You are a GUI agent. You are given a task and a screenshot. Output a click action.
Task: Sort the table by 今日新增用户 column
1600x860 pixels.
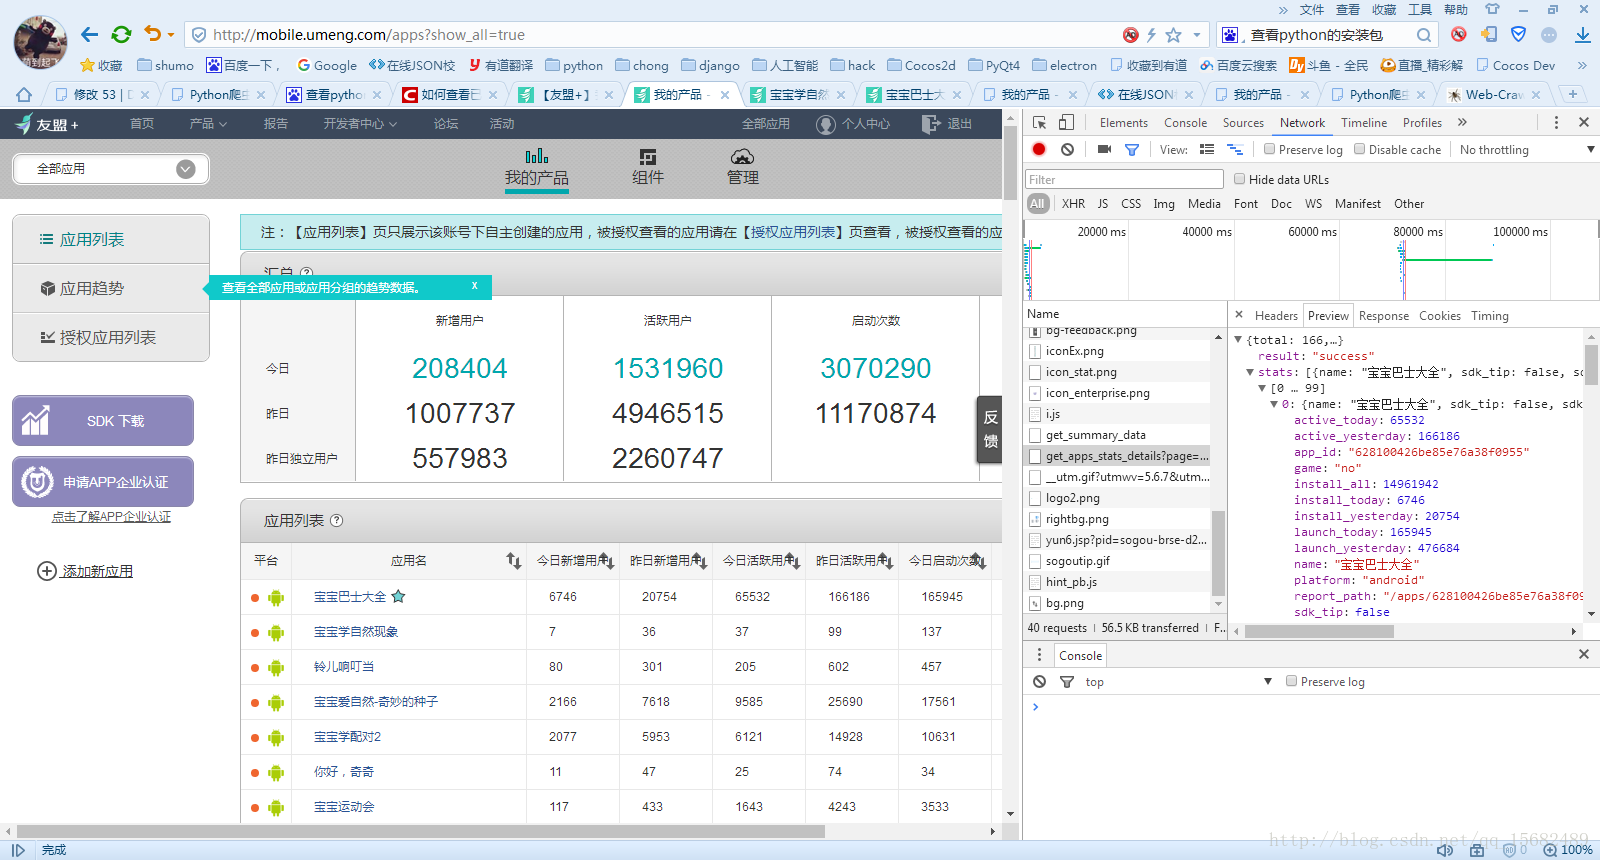pos(575,561)
